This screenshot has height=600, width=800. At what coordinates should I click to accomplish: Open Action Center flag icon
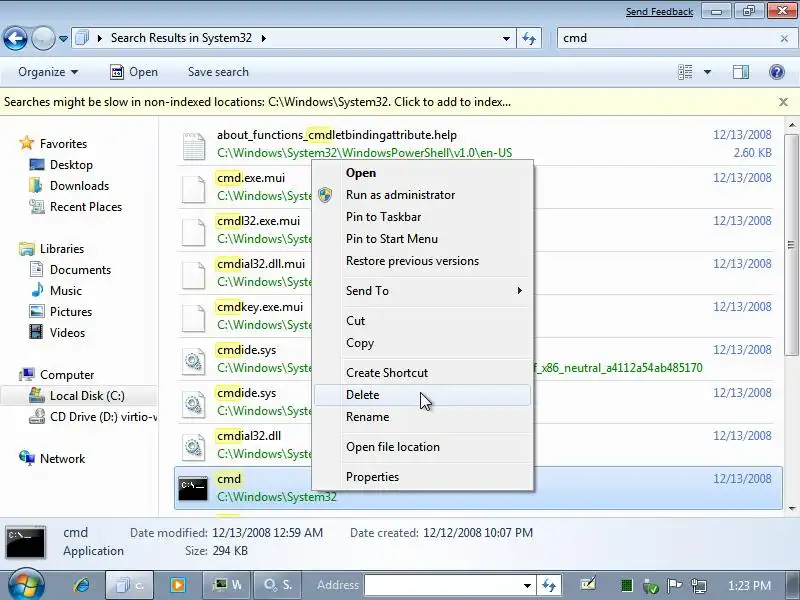(674, 585)
